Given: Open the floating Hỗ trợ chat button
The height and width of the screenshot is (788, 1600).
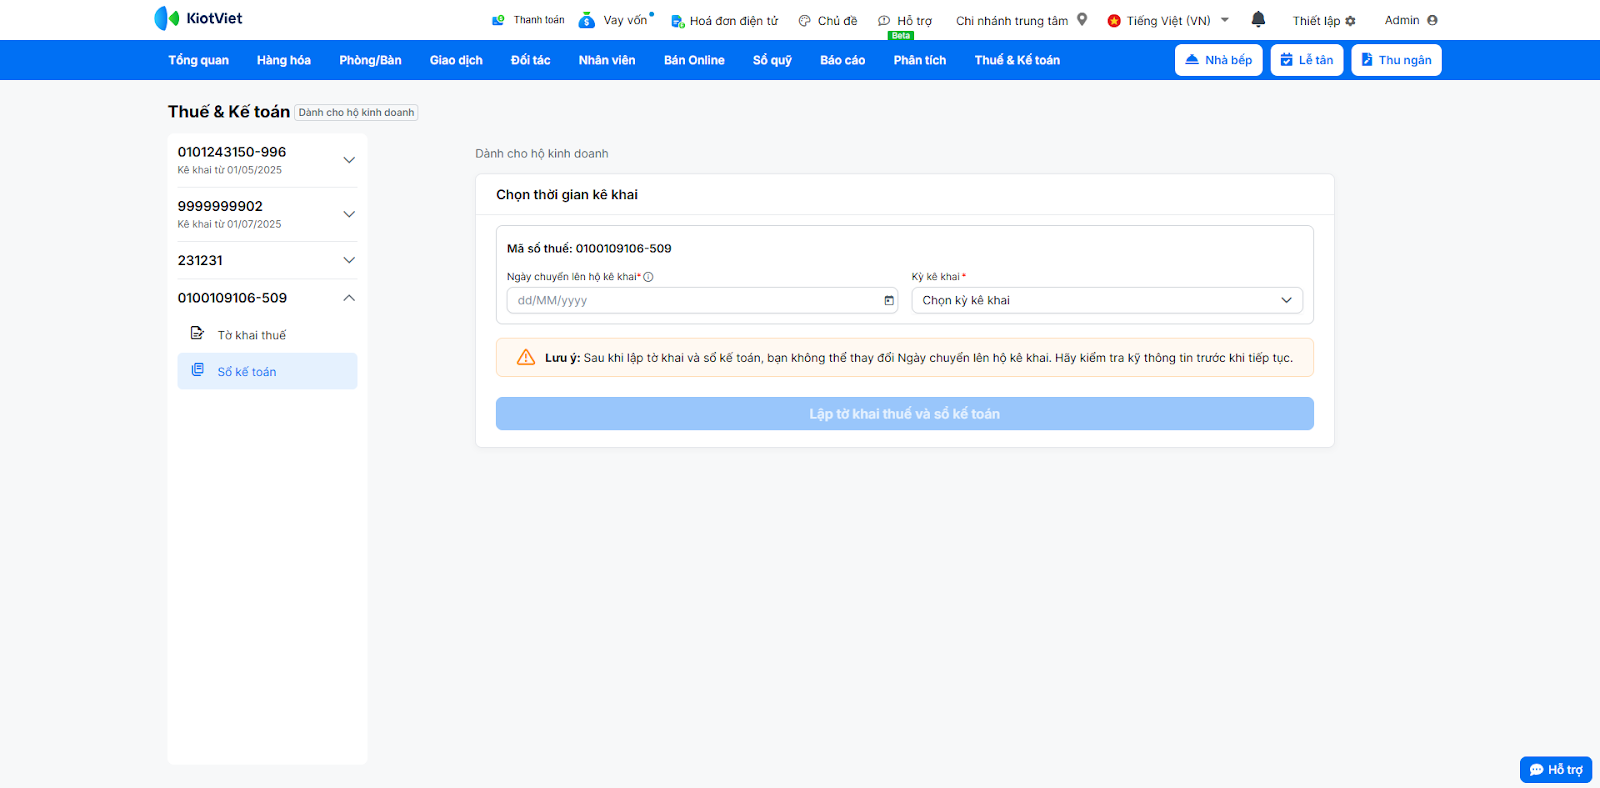Looking at the screenshot, I should [1556, 769].
